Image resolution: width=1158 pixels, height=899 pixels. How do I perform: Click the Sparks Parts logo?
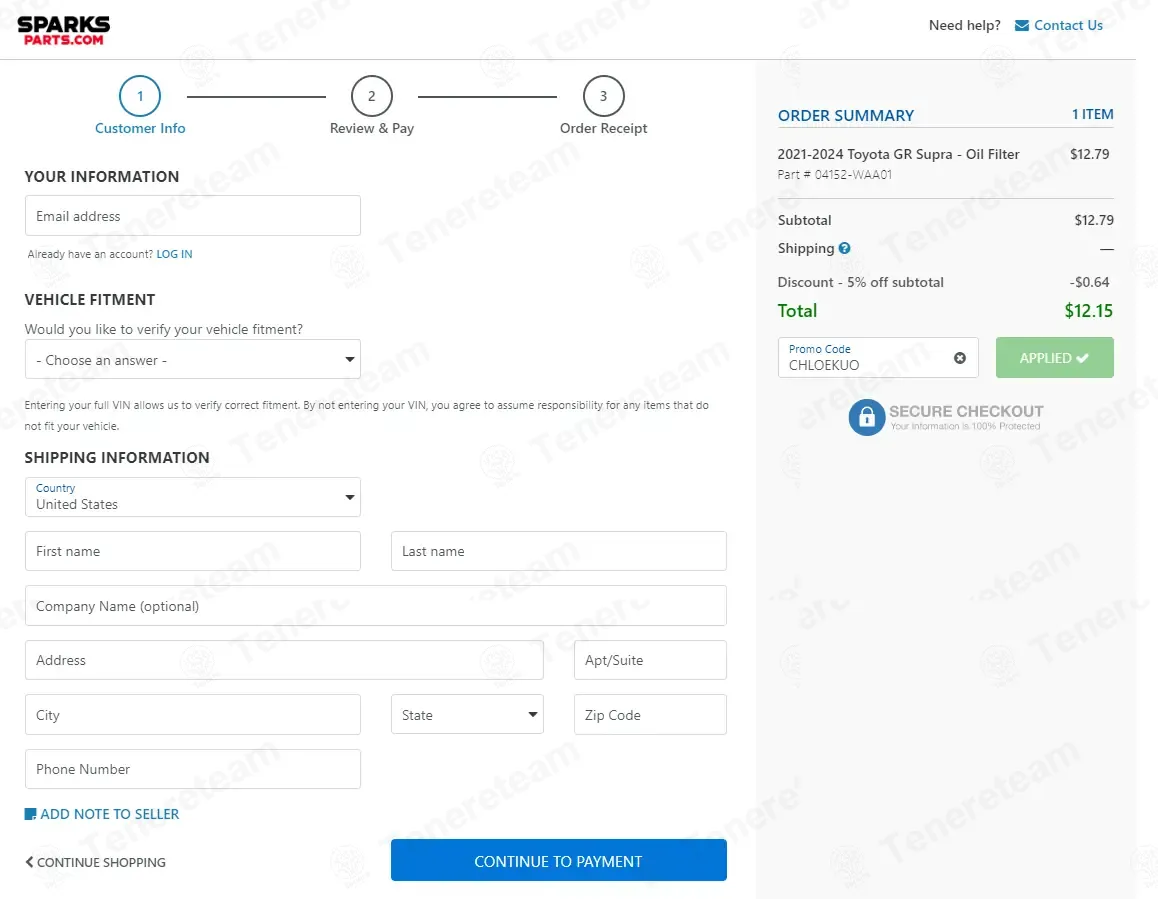tap(64, 30)
